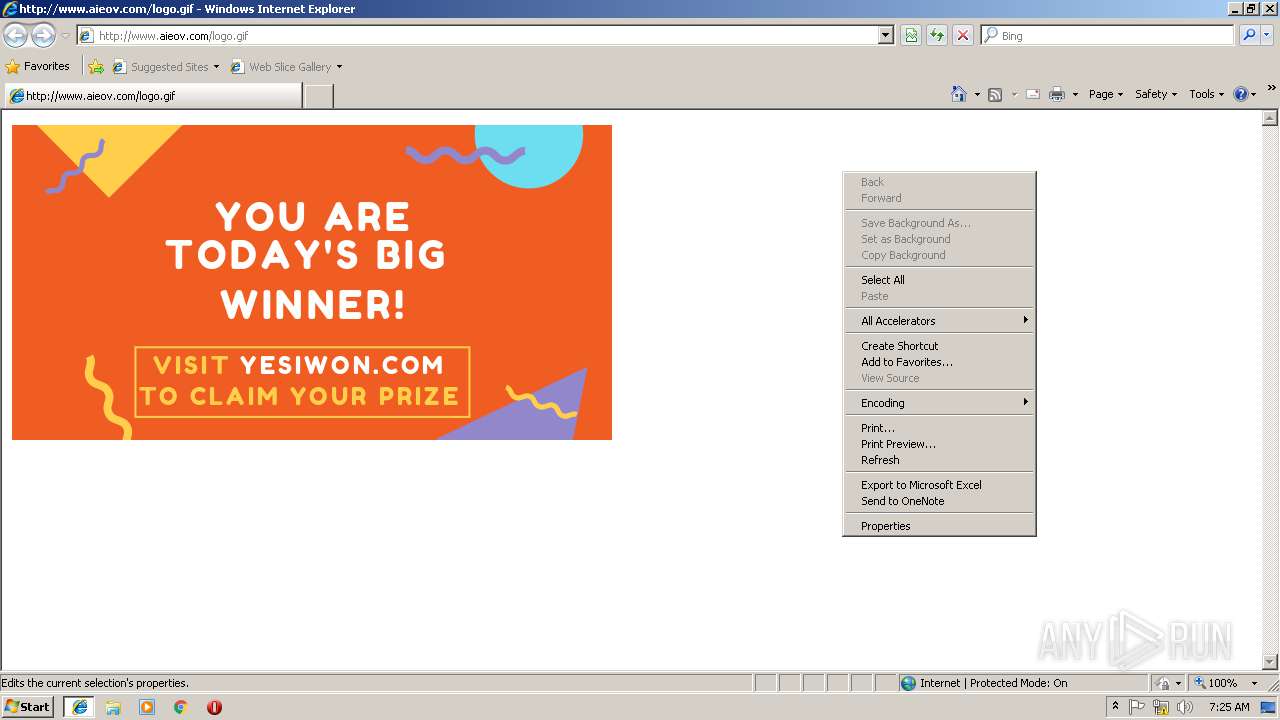
Task: Click the RSS Feeds icon
Action: point(995,94)
